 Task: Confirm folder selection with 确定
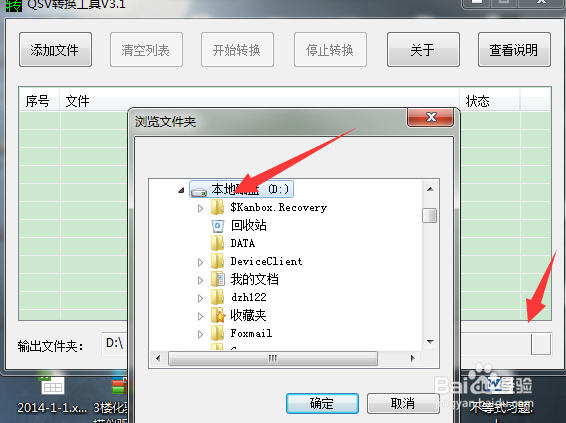[322, 403]
